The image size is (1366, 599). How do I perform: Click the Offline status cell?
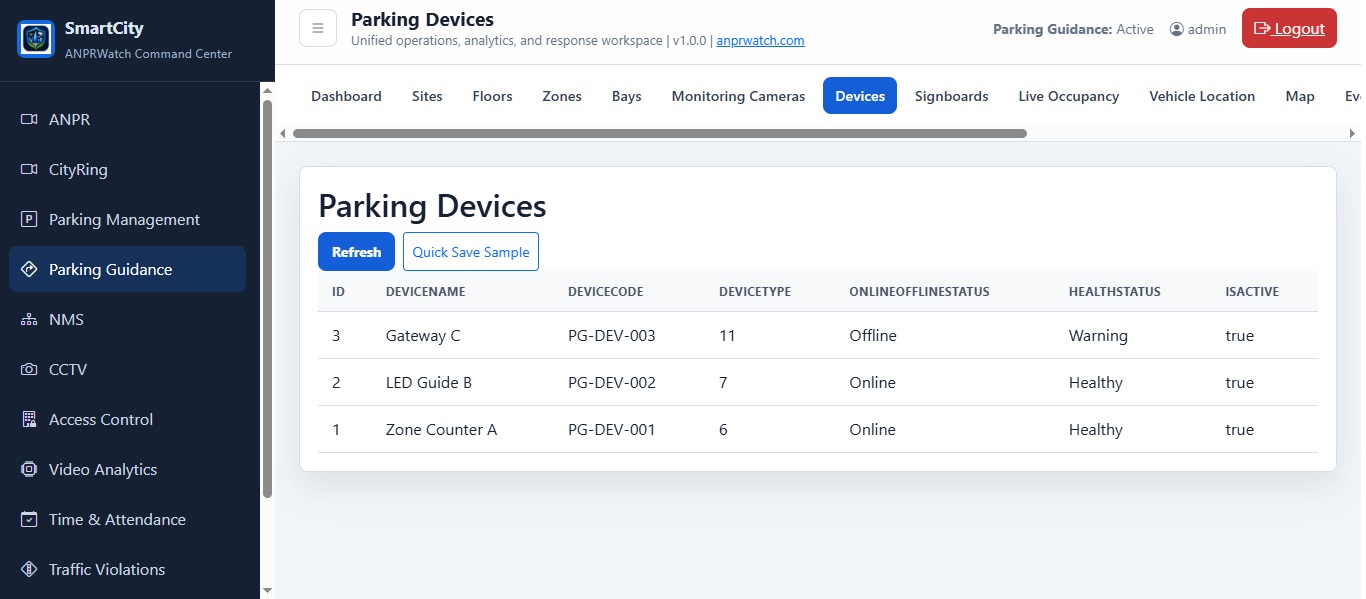tap(873, 336)
